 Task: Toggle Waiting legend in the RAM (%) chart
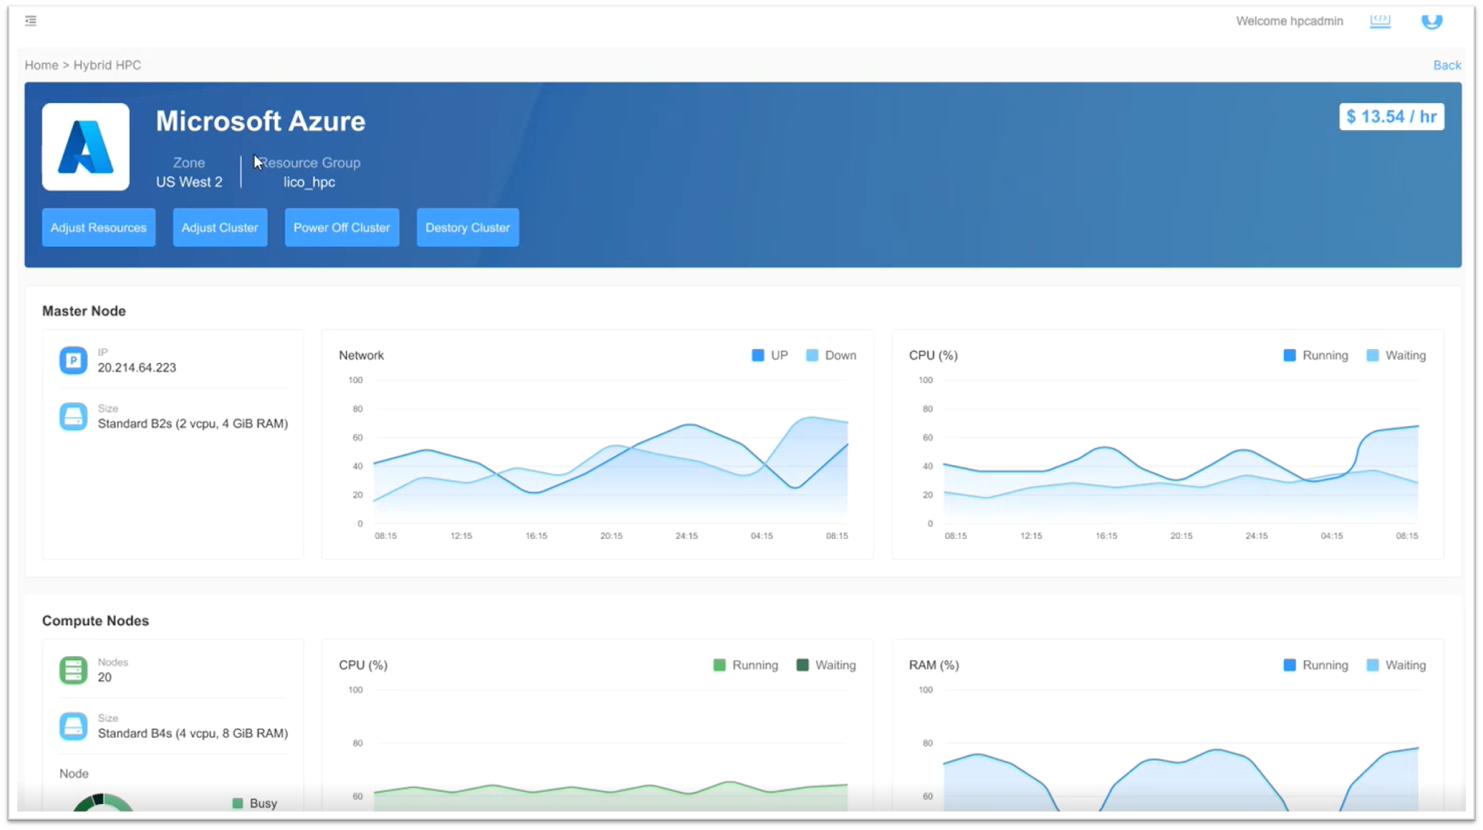pyautogui.click(x=1396, y=665)
